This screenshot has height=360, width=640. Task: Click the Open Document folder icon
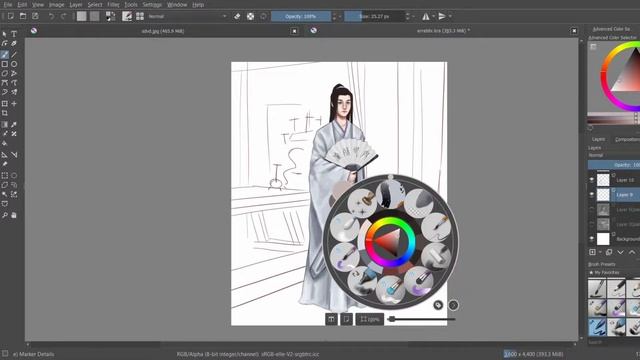[x=23, y=16]
